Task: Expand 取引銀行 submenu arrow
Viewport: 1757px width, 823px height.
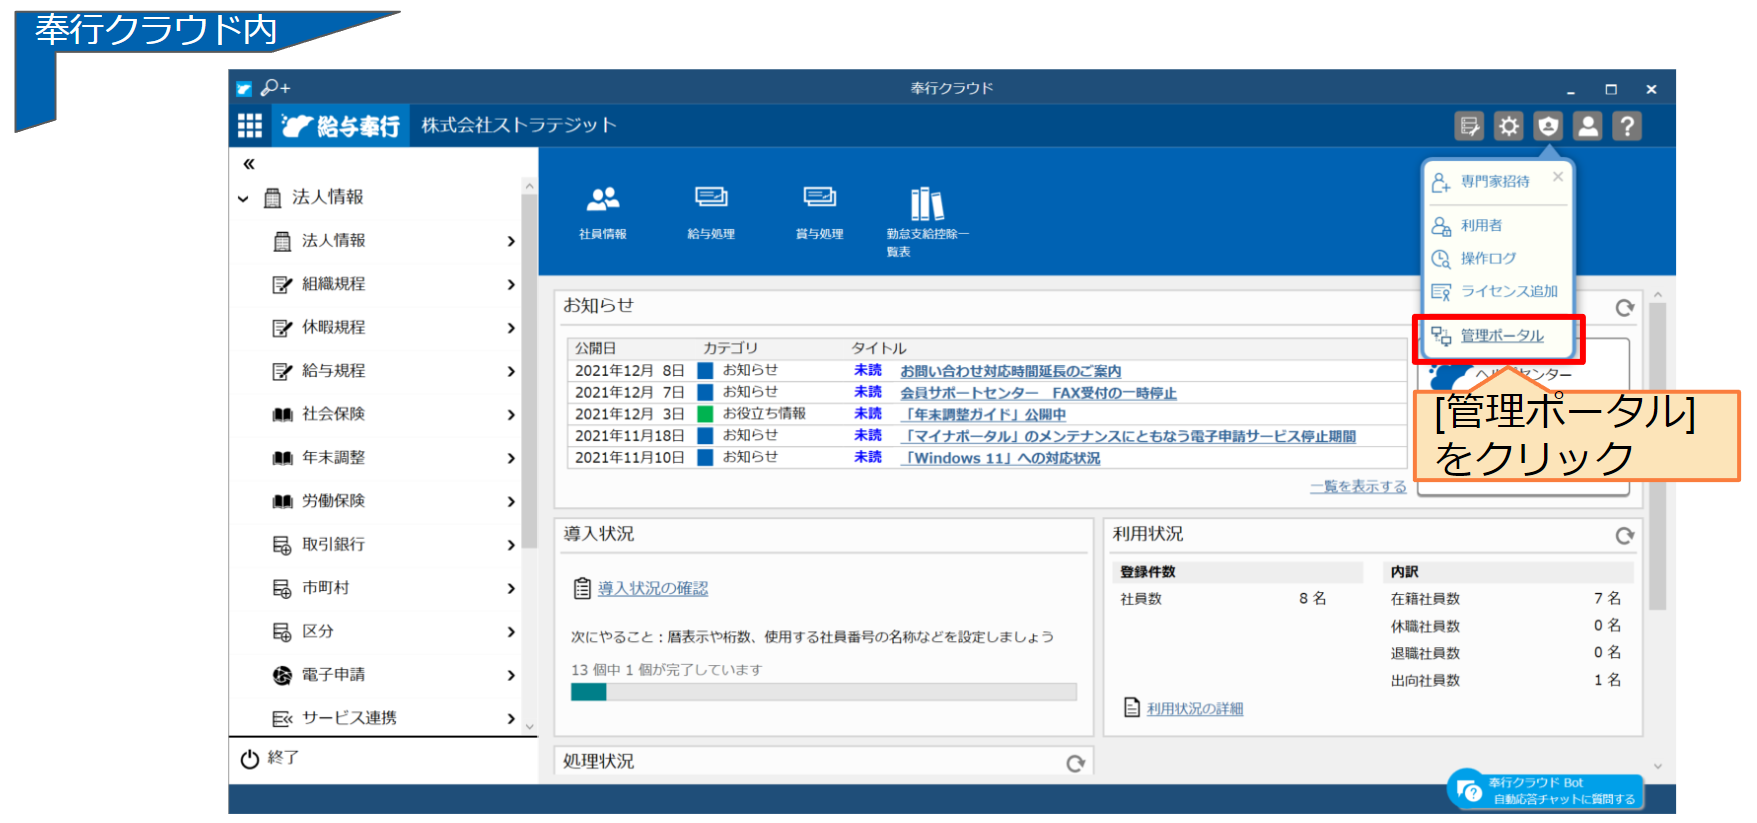Action: pos(511,545)
